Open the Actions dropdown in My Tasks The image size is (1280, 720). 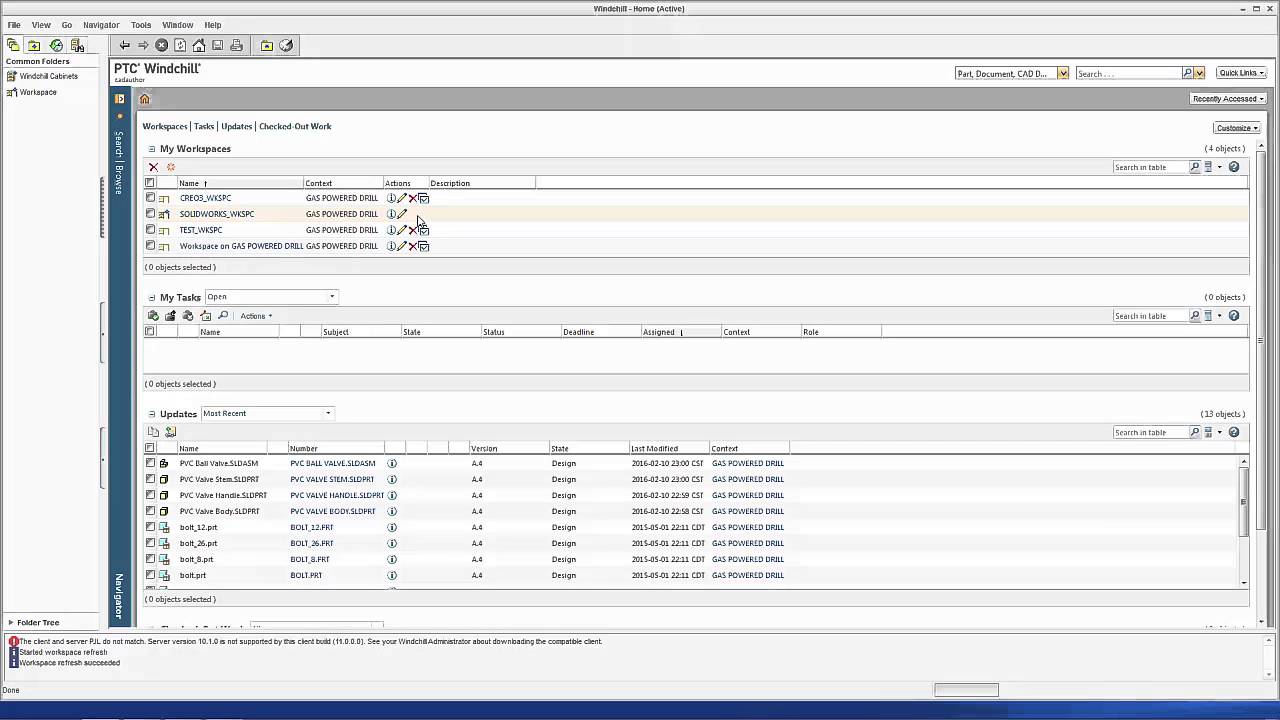[x=256, y=316]
